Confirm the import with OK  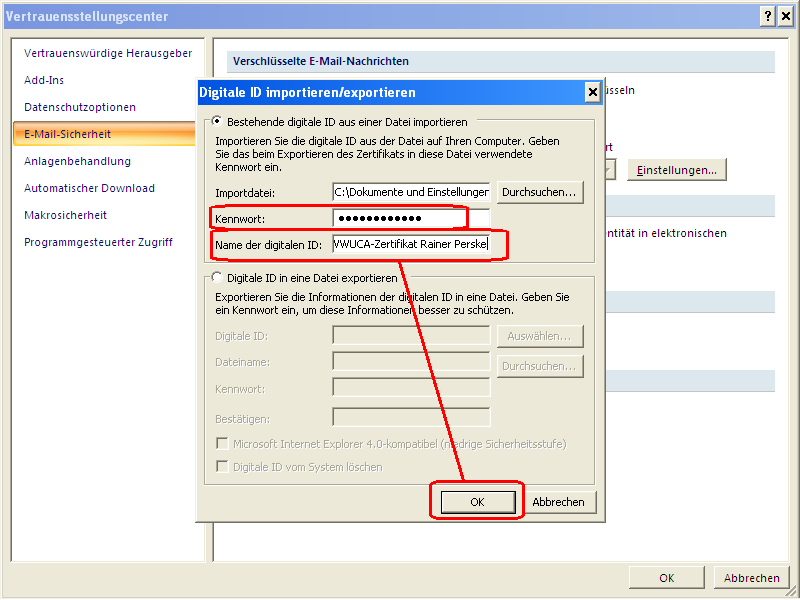pyautogui.click(x=477, y=500)
